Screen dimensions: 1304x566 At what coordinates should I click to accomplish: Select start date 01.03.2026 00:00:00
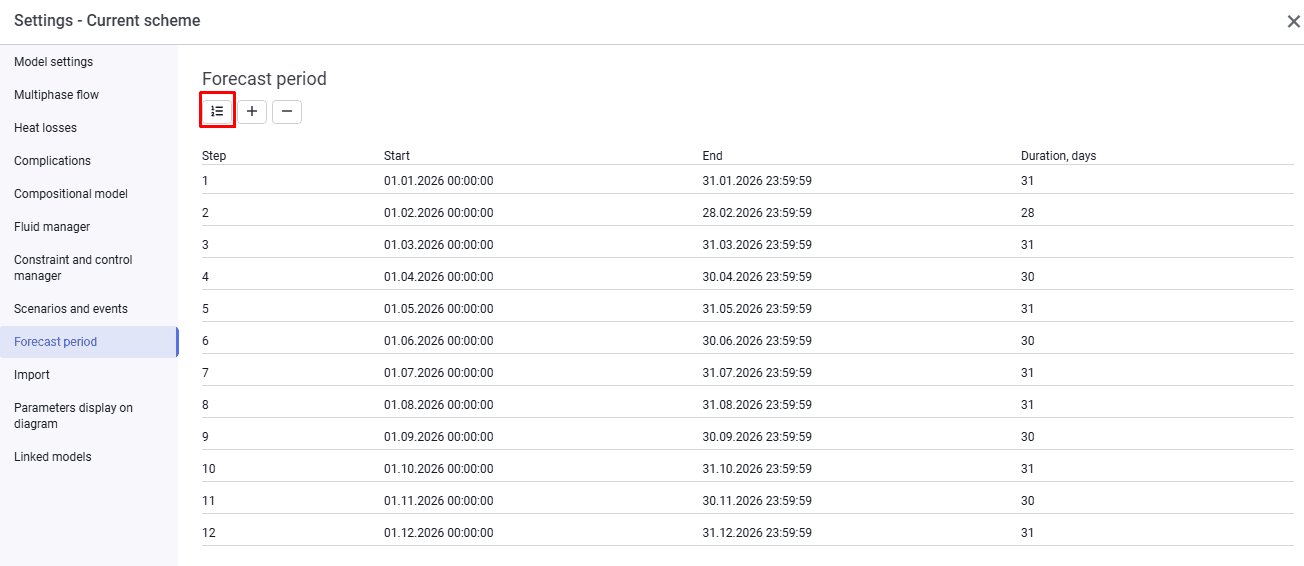(x=439, y=245)
